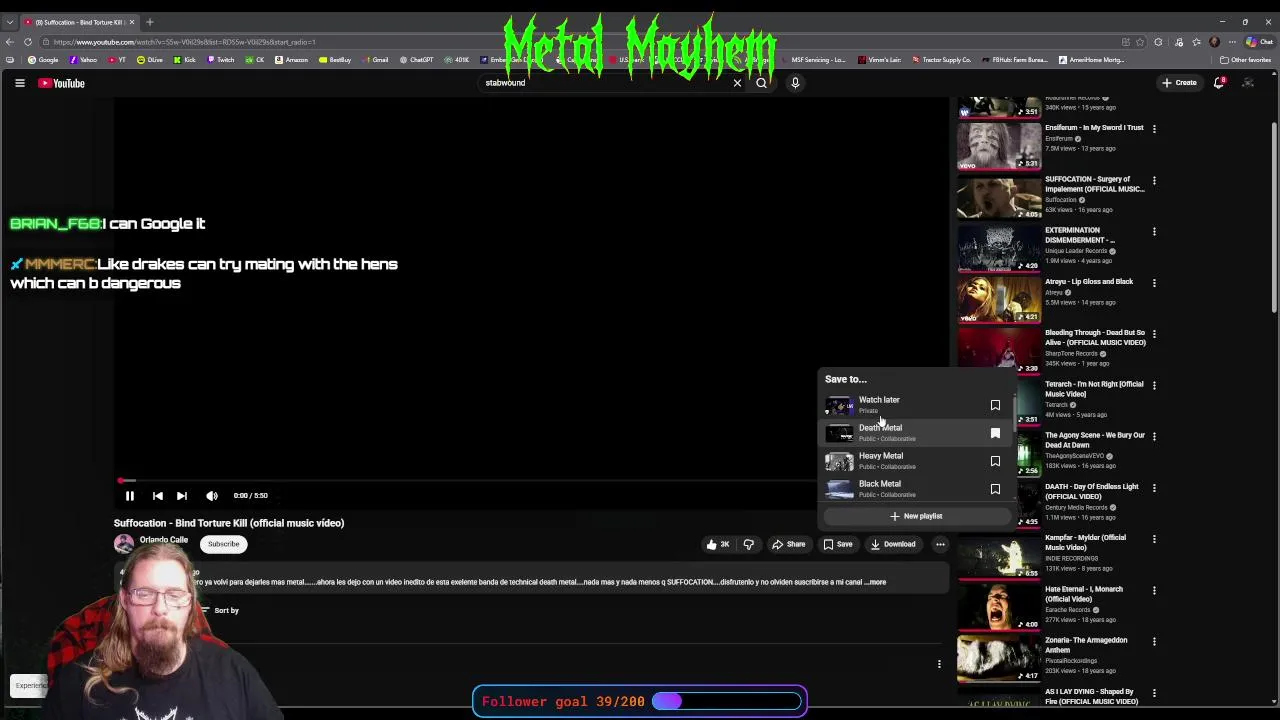Close the Suffocation browser tab

coord(130,22)
